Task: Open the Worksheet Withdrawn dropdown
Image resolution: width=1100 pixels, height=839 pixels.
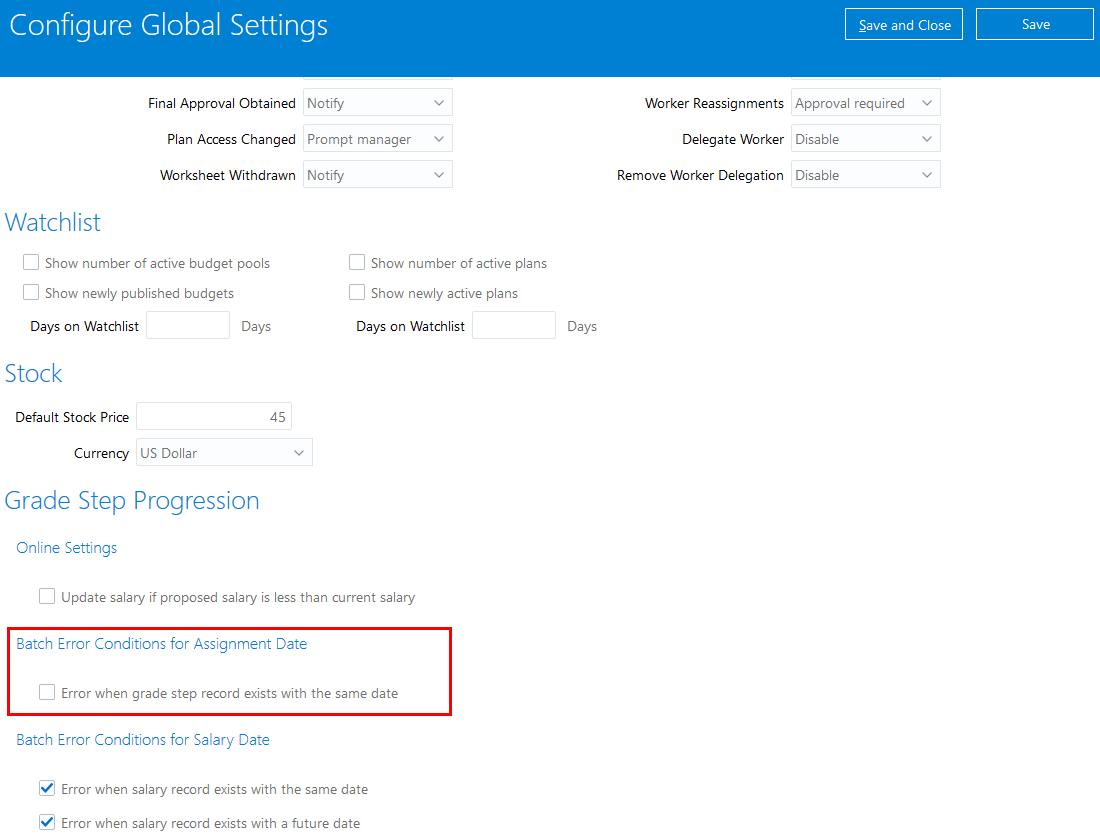Action: coord(377,175)
